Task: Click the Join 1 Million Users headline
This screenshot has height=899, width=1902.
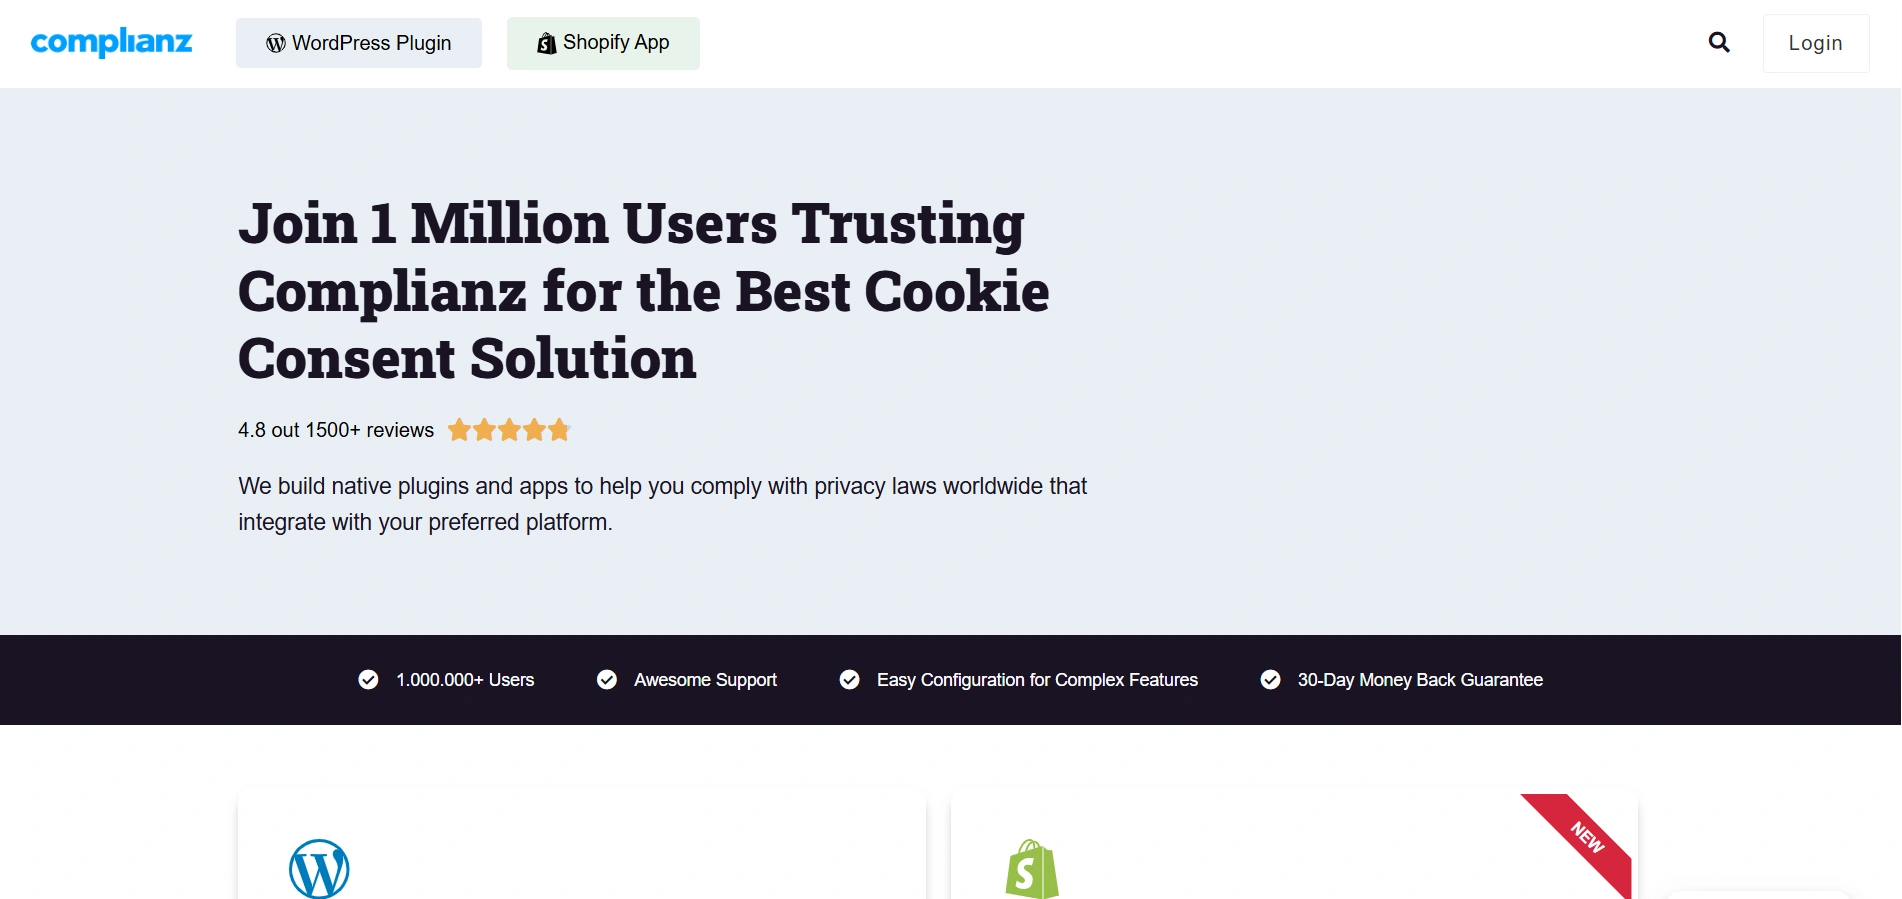Action: pos(643,290)
